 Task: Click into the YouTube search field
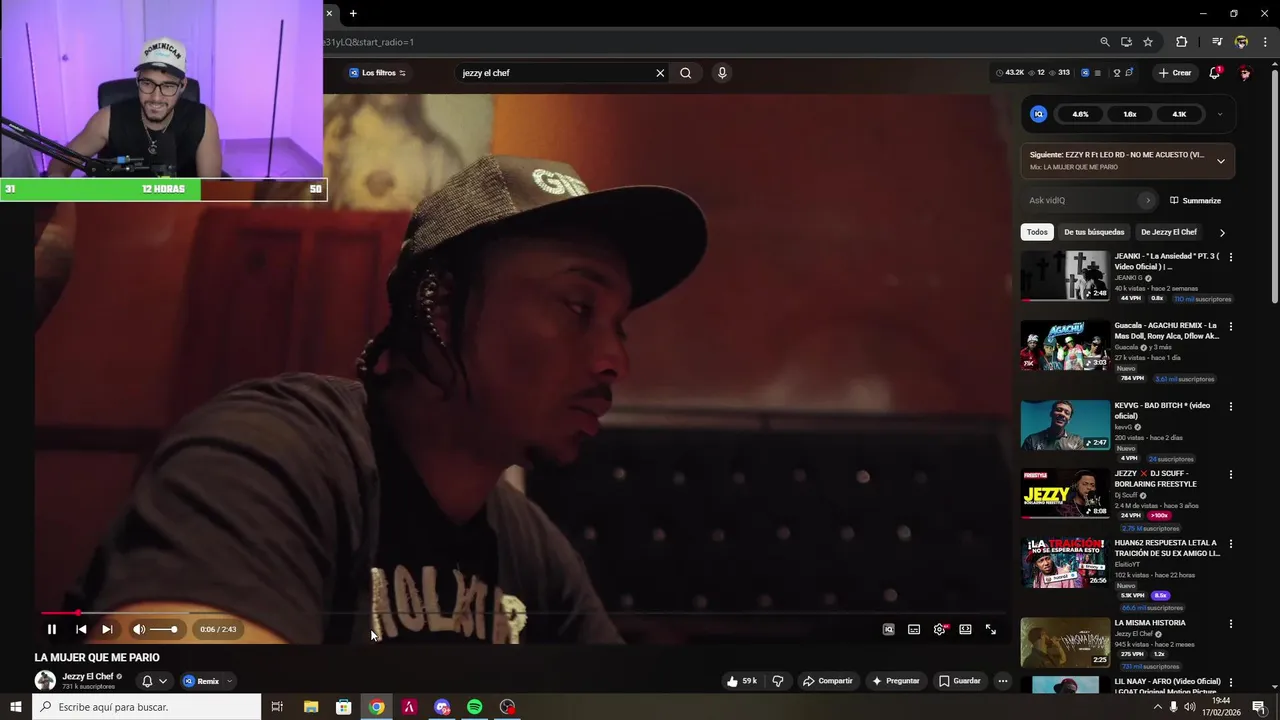tap(553, 73)
